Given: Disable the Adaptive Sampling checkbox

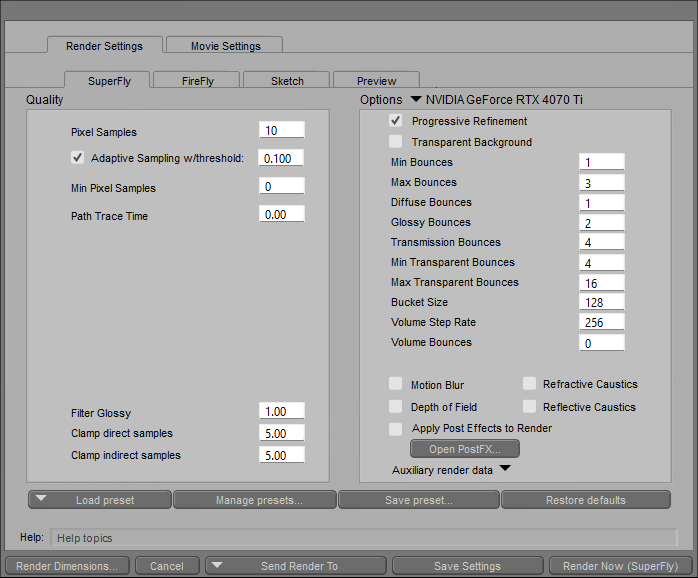Looking at the screenshot, I should [78, 158].
